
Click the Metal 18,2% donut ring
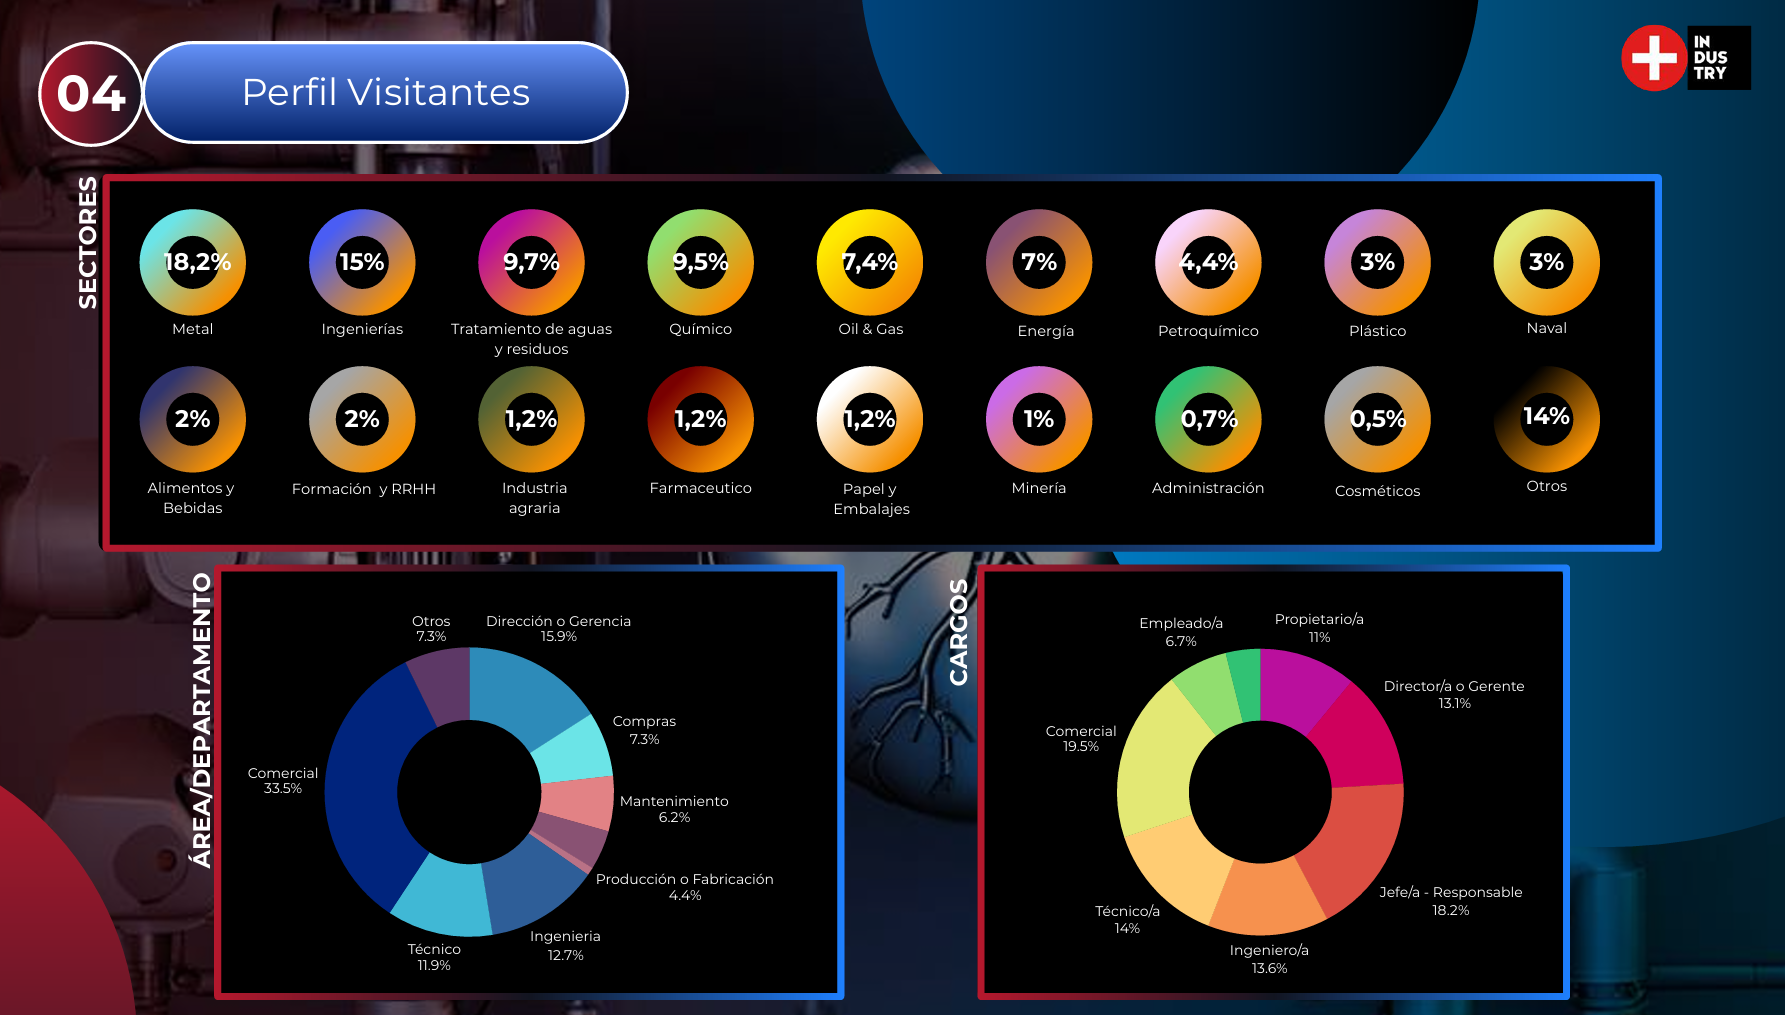pos(192,262)
